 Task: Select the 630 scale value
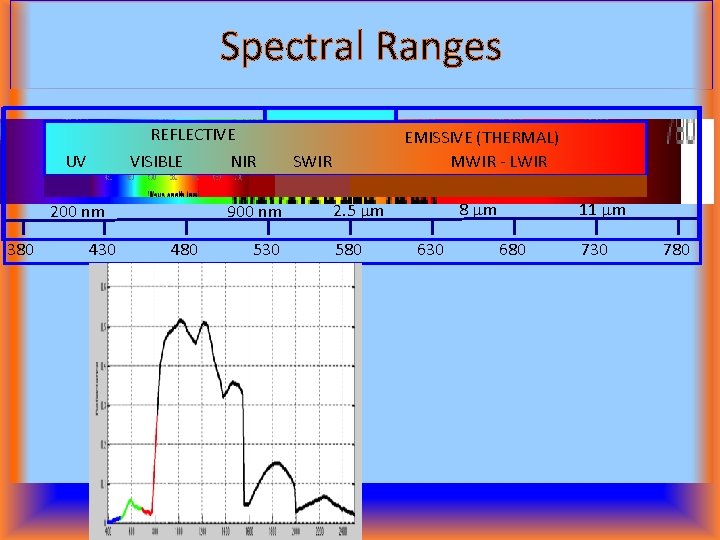tap(430, 250)
